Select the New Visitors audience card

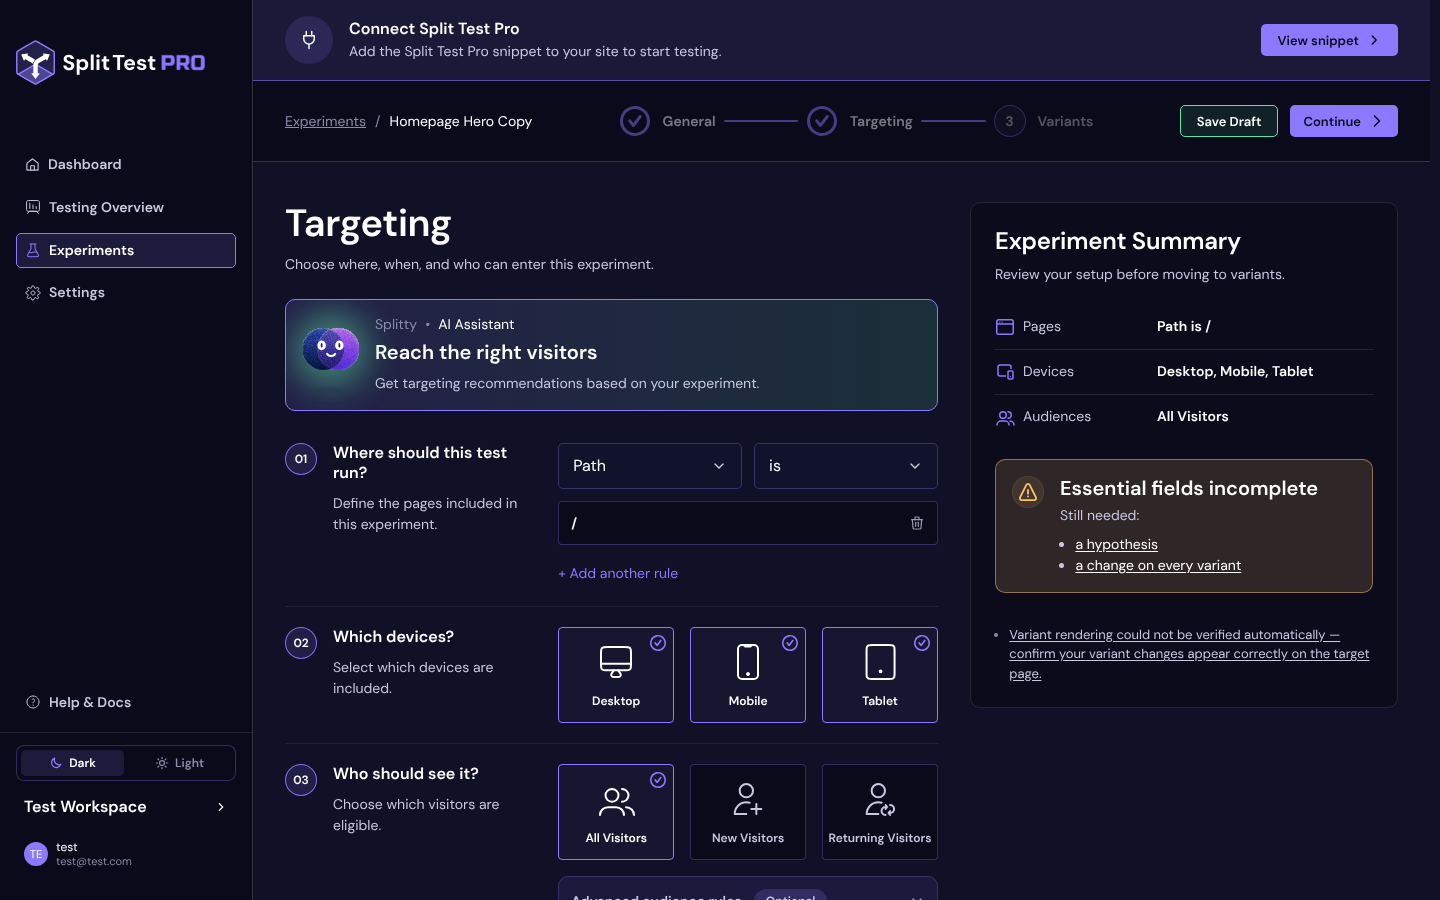pos(748,812)
